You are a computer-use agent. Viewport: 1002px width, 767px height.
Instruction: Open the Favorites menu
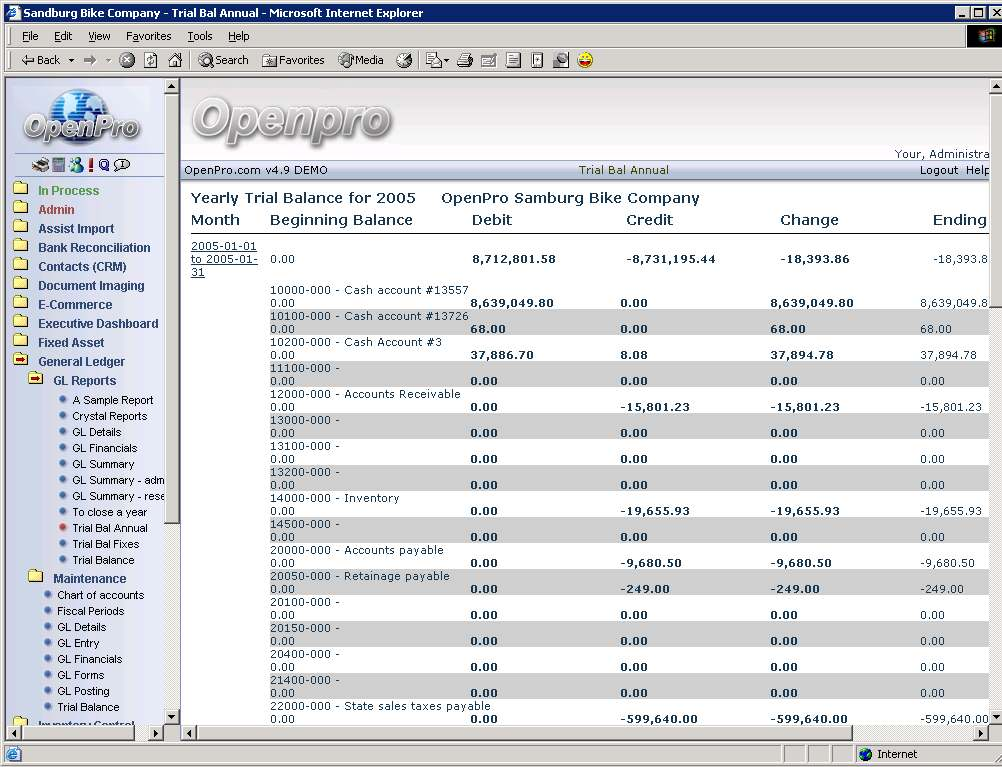click(148, 36)
